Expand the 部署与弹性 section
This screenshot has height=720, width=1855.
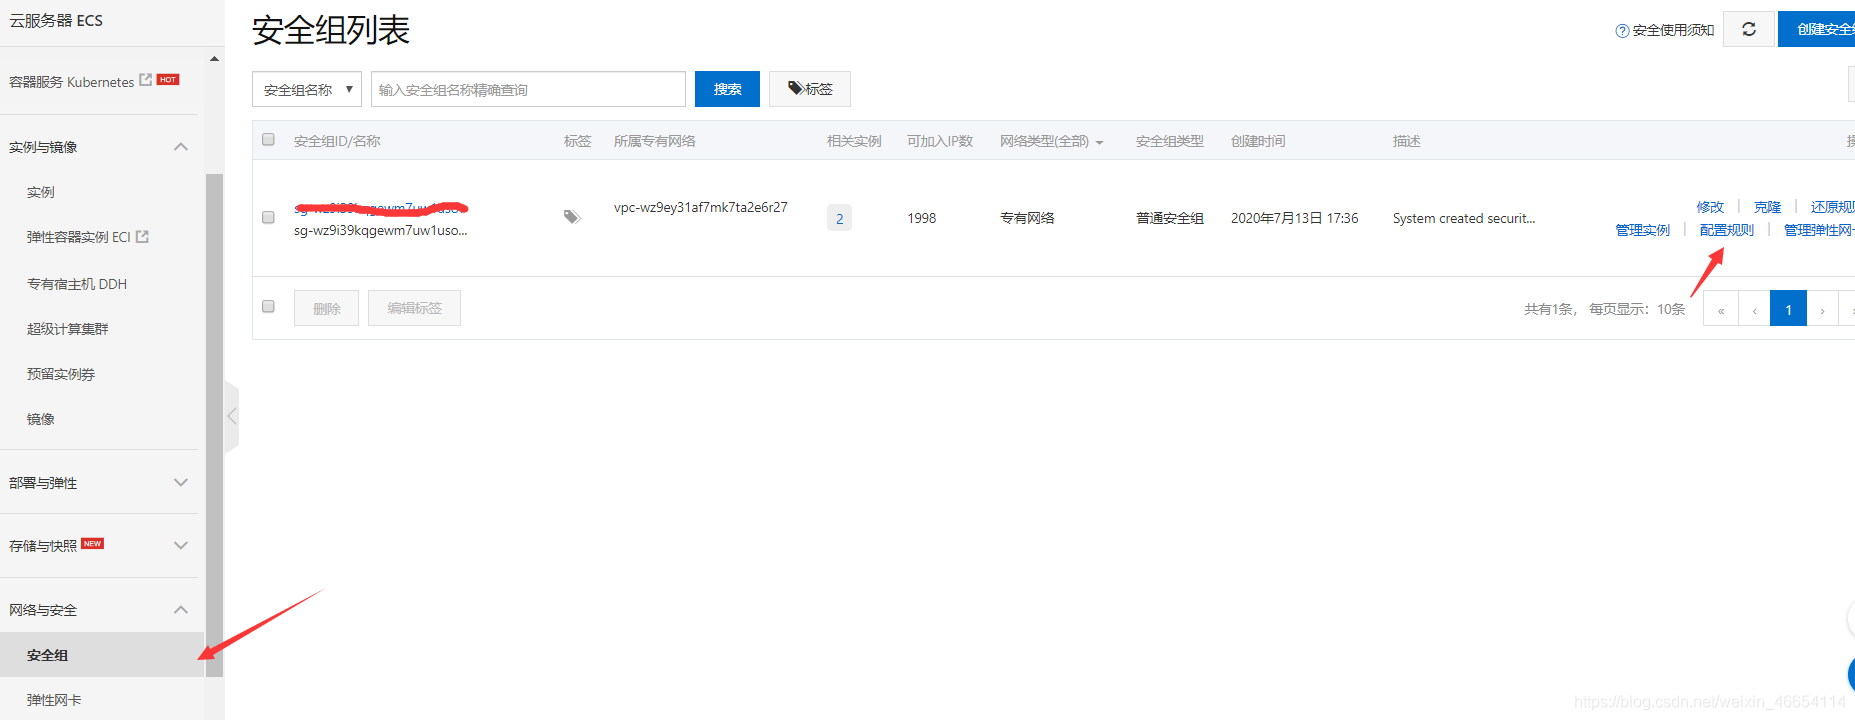tap(181, 482)
